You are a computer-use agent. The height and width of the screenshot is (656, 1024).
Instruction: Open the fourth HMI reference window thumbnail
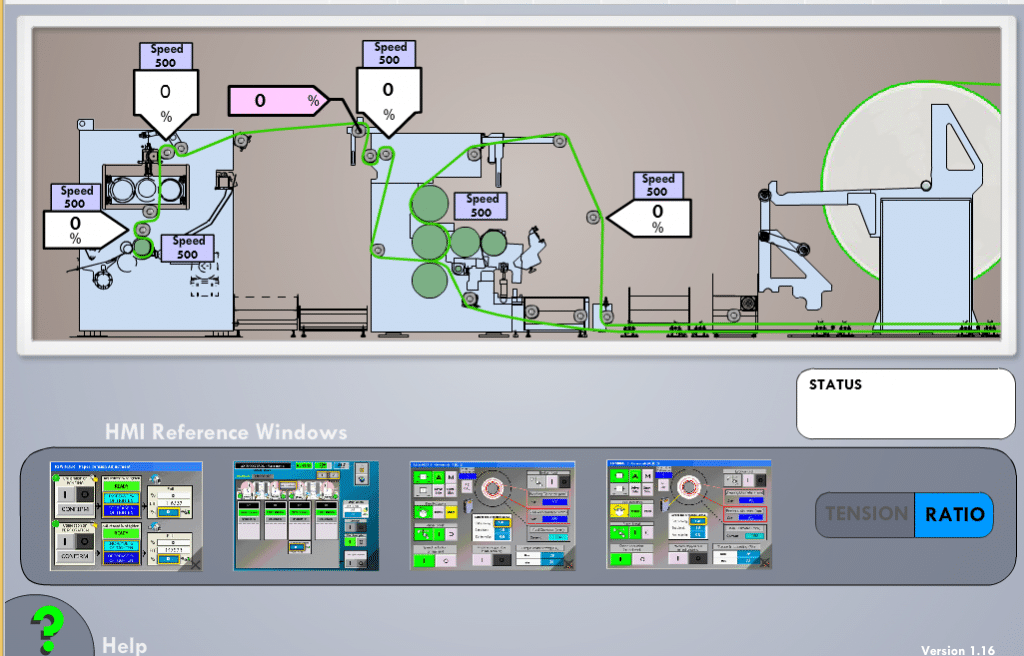[689, 516]
